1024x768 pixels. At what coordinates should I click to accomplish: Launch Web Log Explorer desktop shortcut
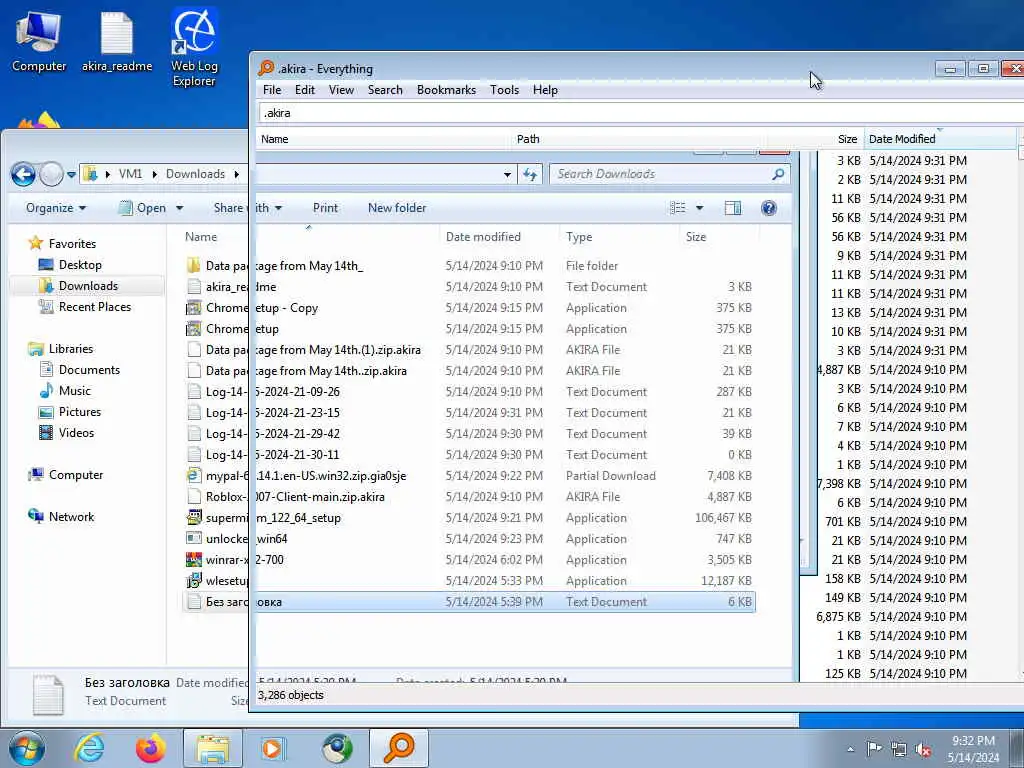(x=194, y=47)
